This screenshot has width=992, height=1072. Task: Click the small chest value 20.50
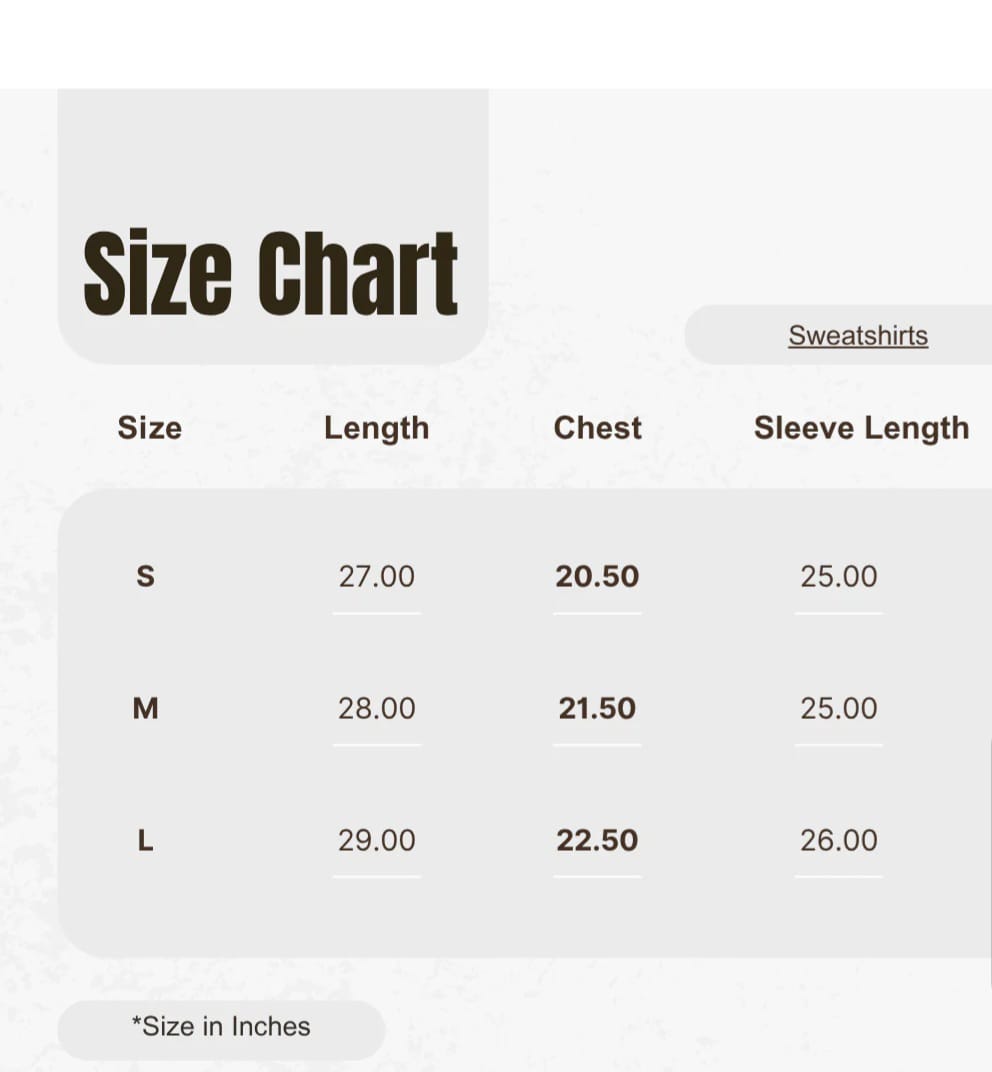pyautogui.click(x=597, y=577)
